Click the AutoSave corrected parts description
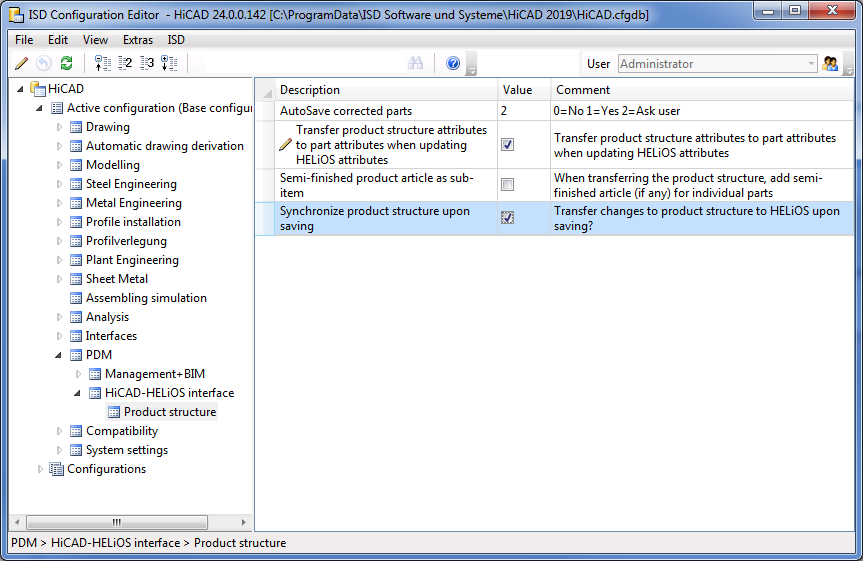The image size is (863, 561). 346,111
